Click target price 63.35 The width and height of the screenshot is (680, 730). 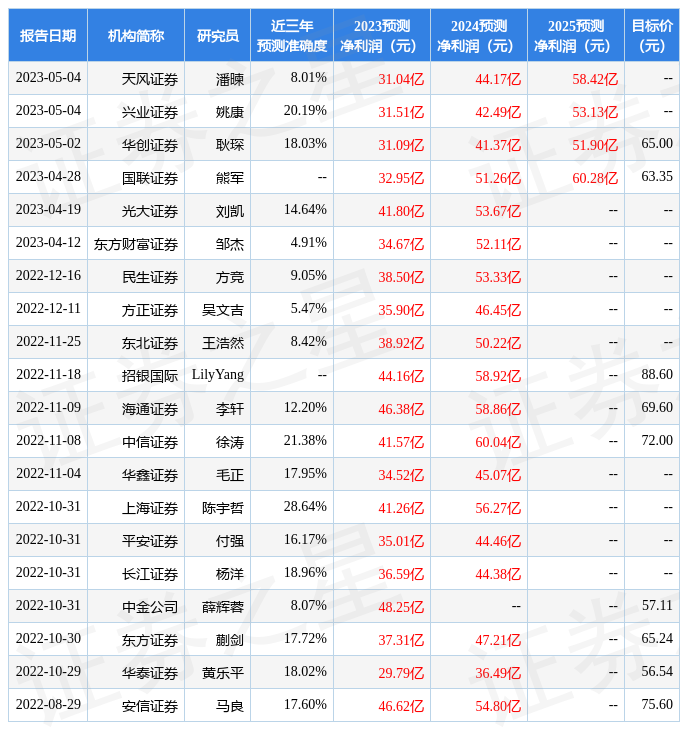(x=657, y=176)
